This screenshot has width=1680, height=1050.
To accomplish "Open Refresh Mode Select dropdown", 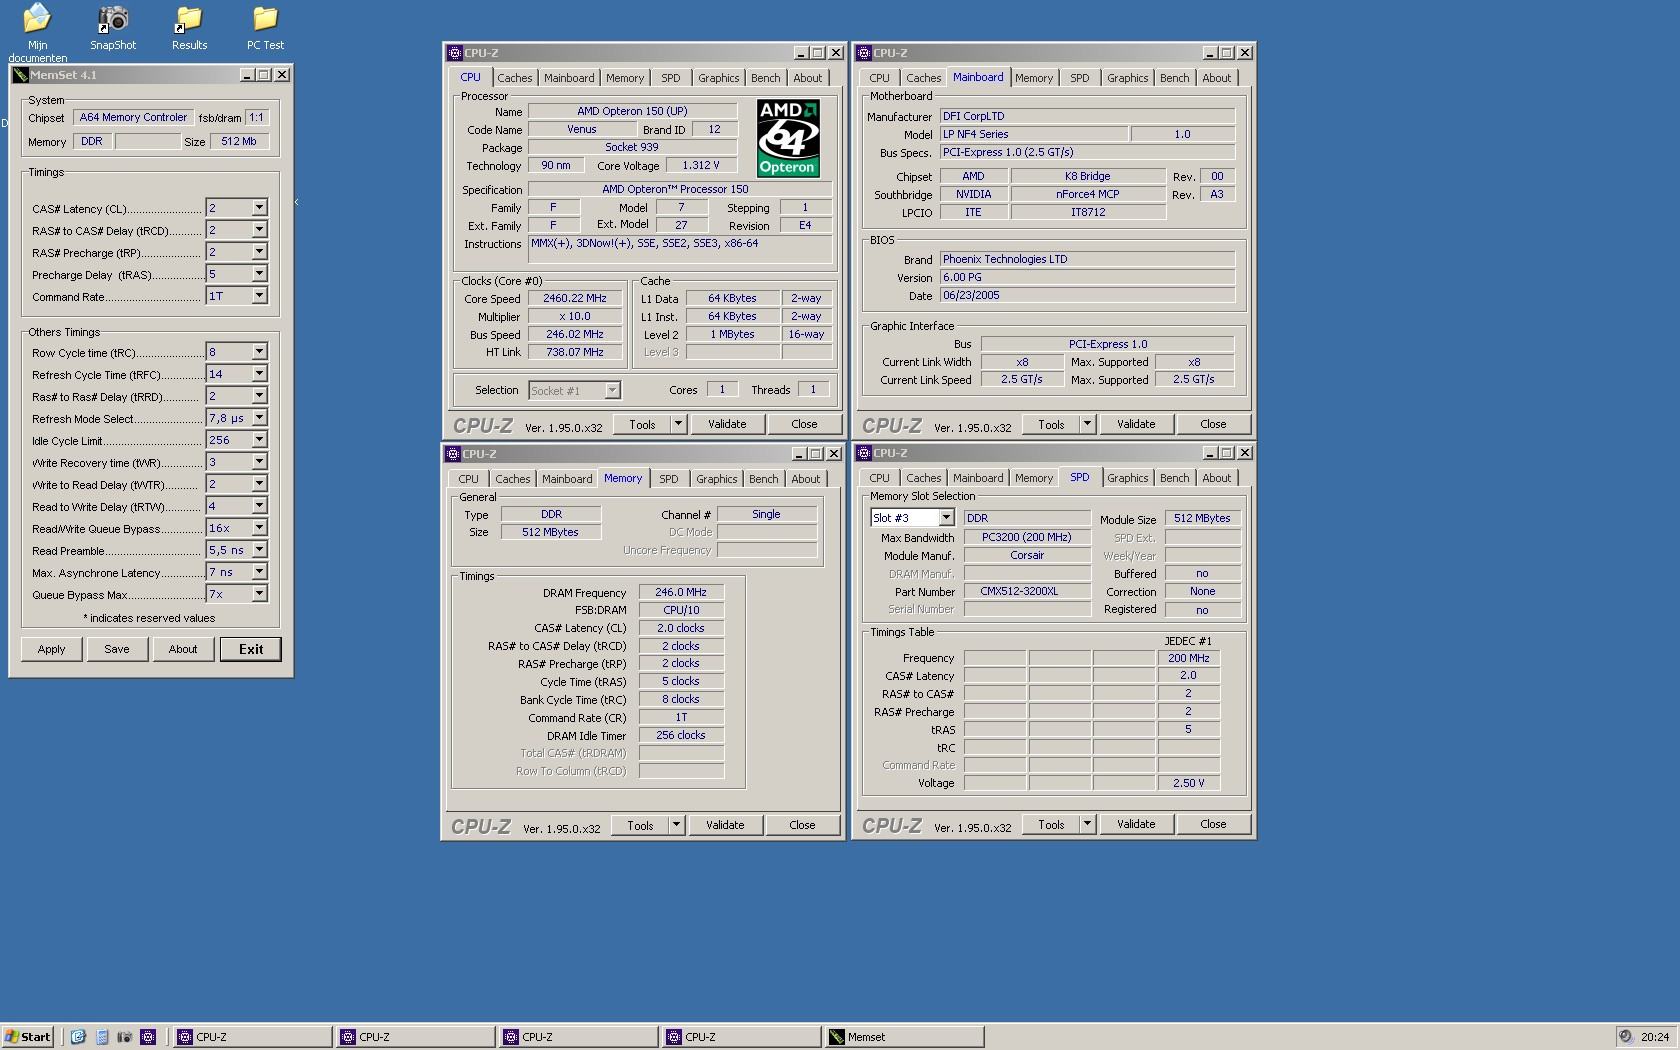I will [x=259, y=418].
